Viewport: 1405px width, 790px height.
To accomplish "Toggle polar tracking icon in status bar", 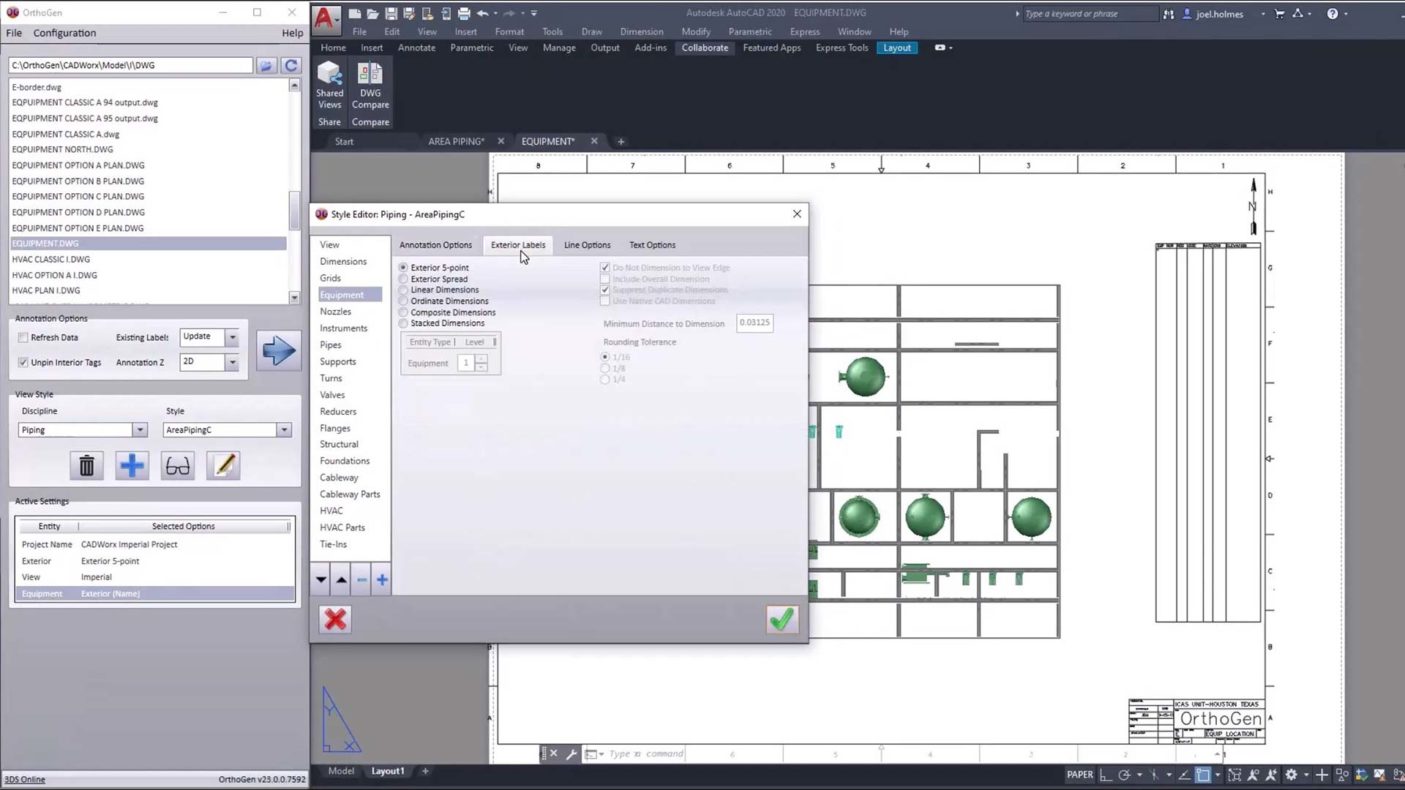I will pyautogui.click(x=1125, y=775).
